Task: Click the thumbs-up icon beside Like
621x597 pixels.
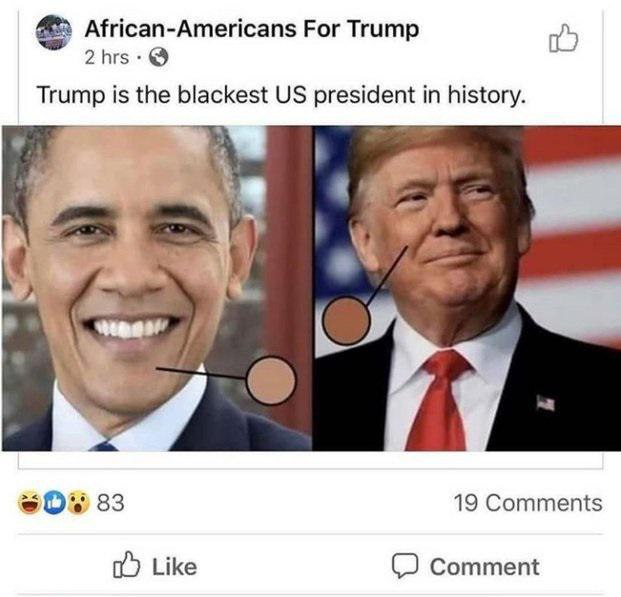Action: [126, 565]
